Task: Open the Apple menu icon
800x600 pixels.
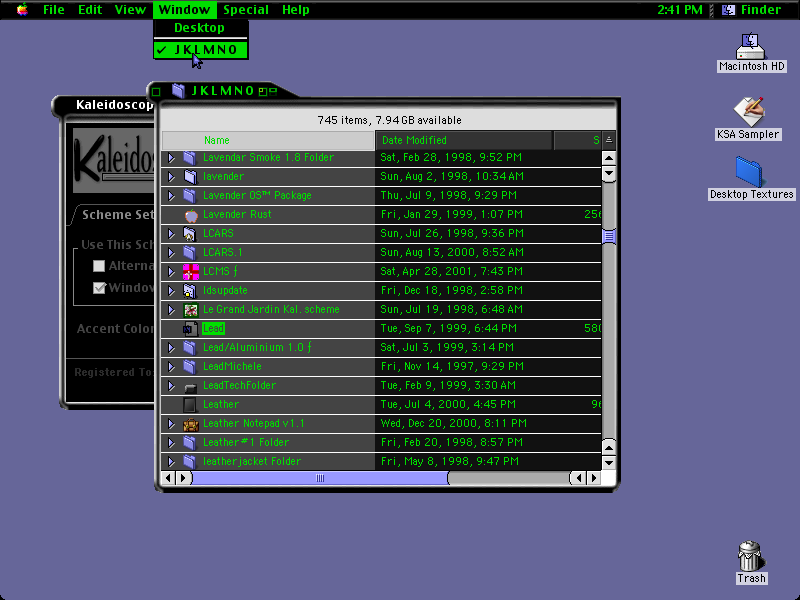Action: 22,9
